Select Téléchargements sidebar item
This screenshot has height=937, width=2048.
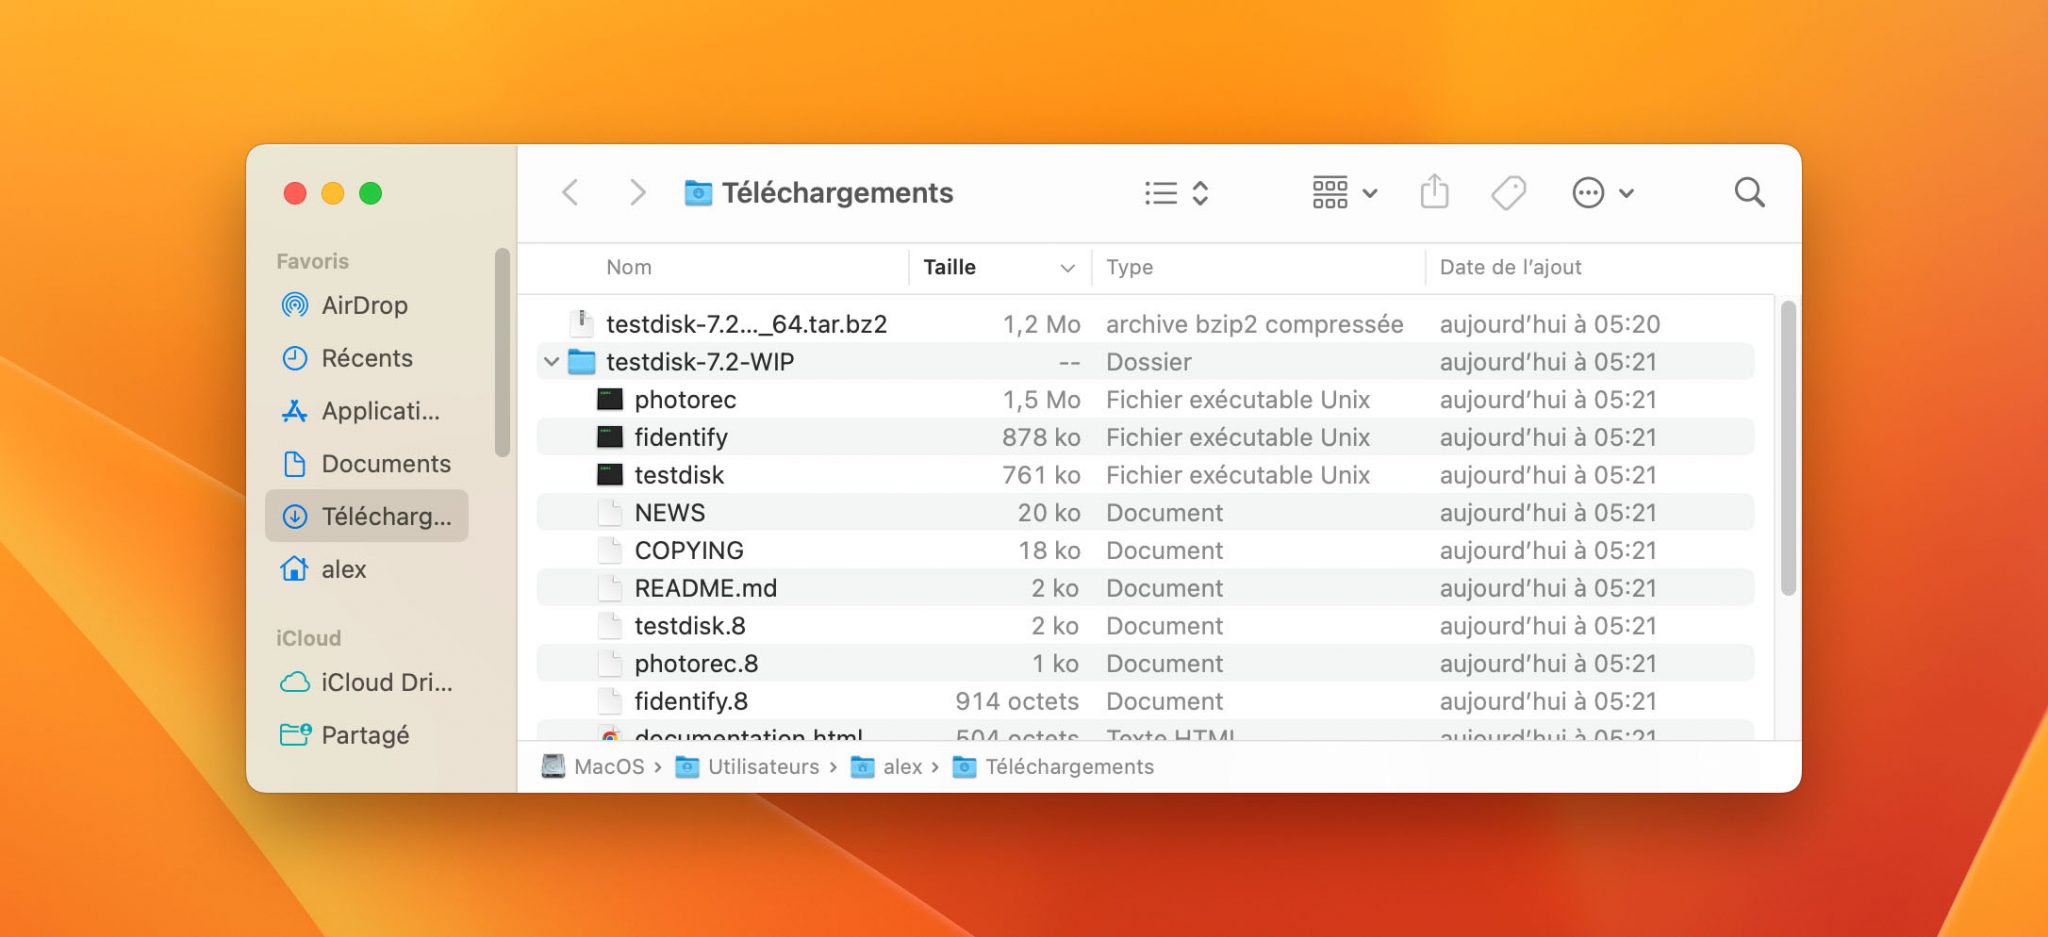366,516
